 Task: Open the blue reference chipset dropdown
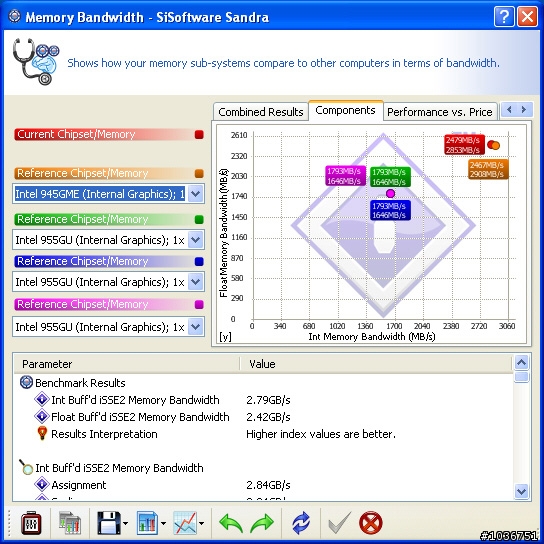195,282
